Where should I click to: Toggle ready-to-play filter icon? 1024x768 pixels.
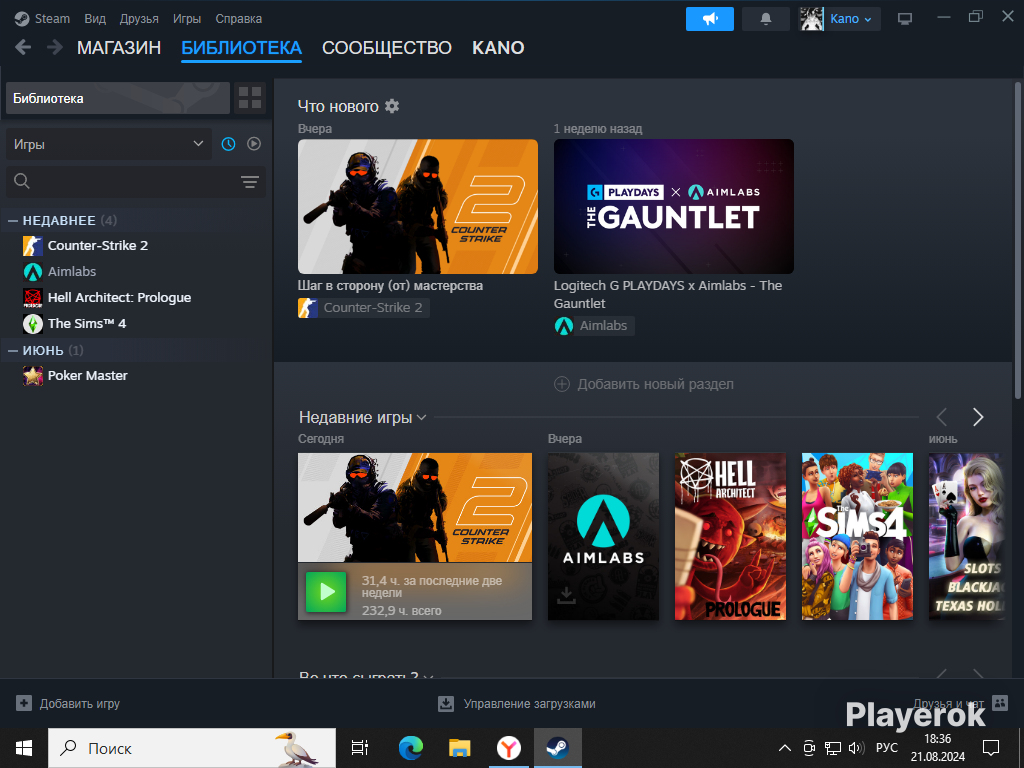(254, 144)
